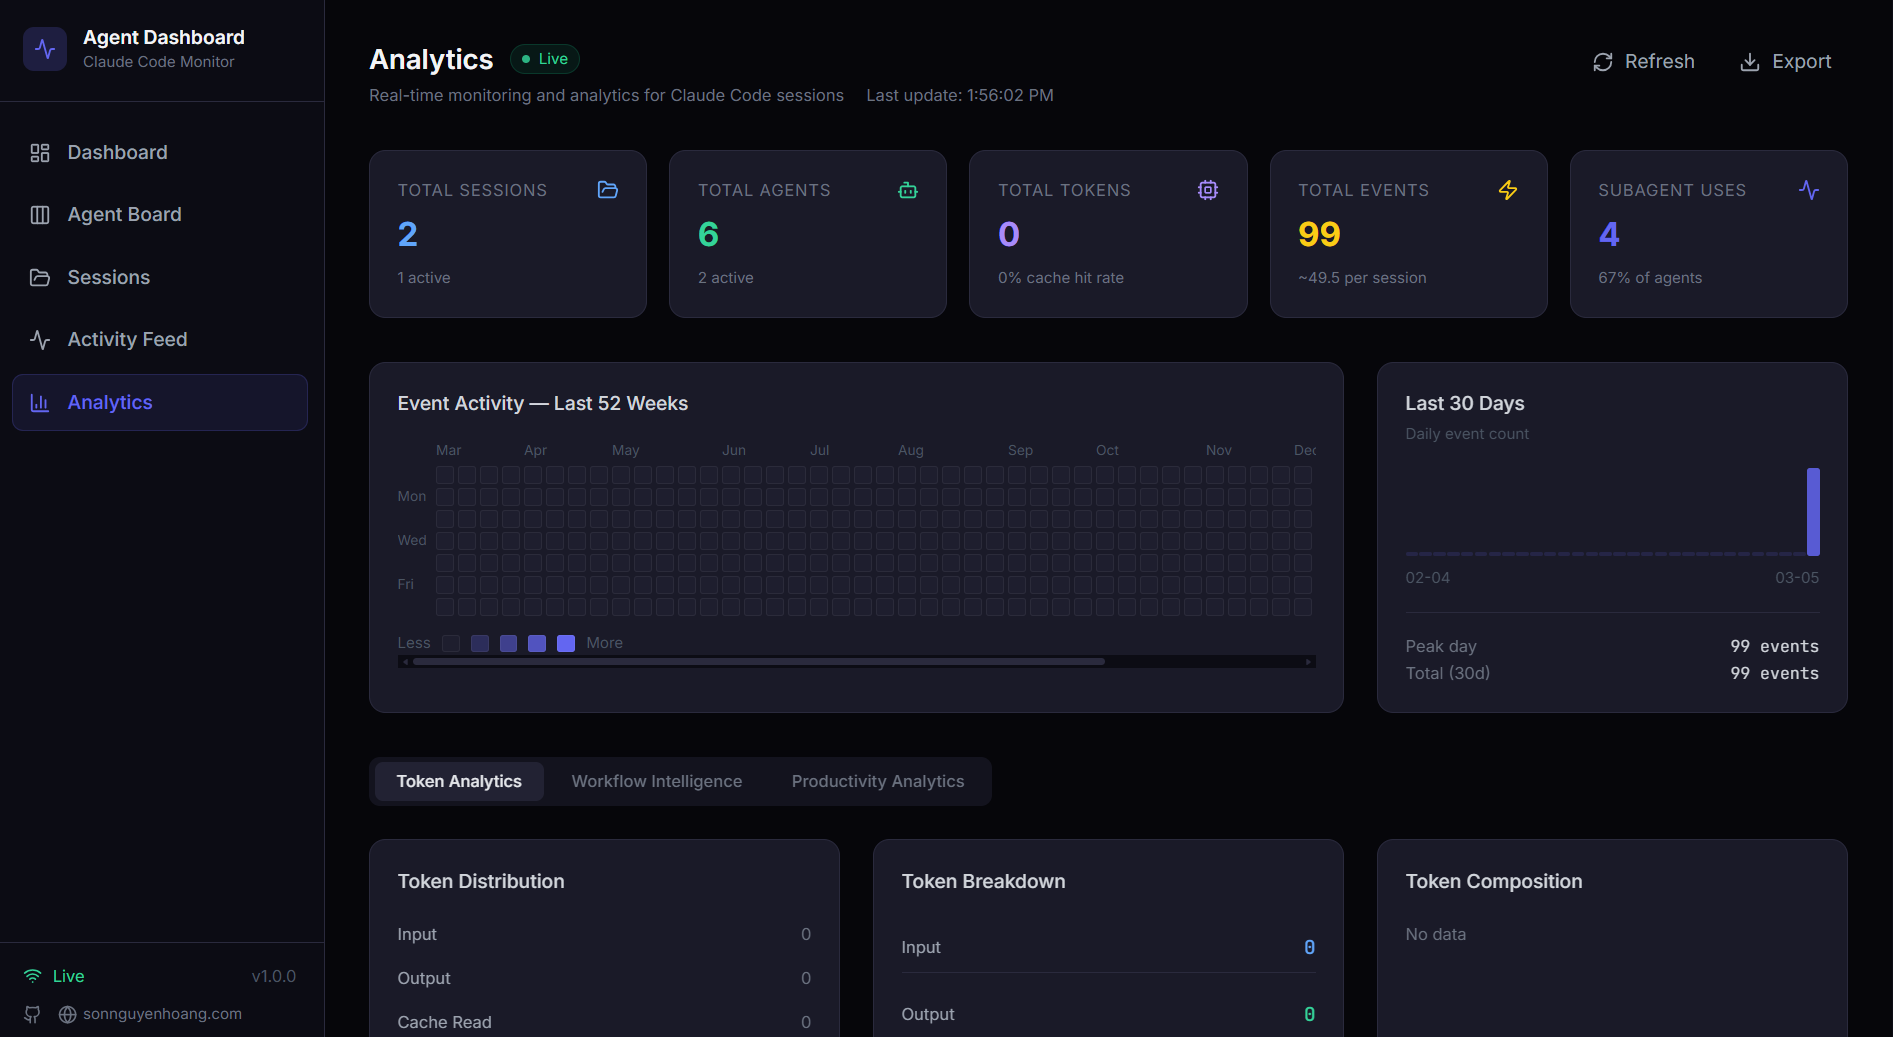Click the lightning icon on Total Events card

(x=1508, y=190)
